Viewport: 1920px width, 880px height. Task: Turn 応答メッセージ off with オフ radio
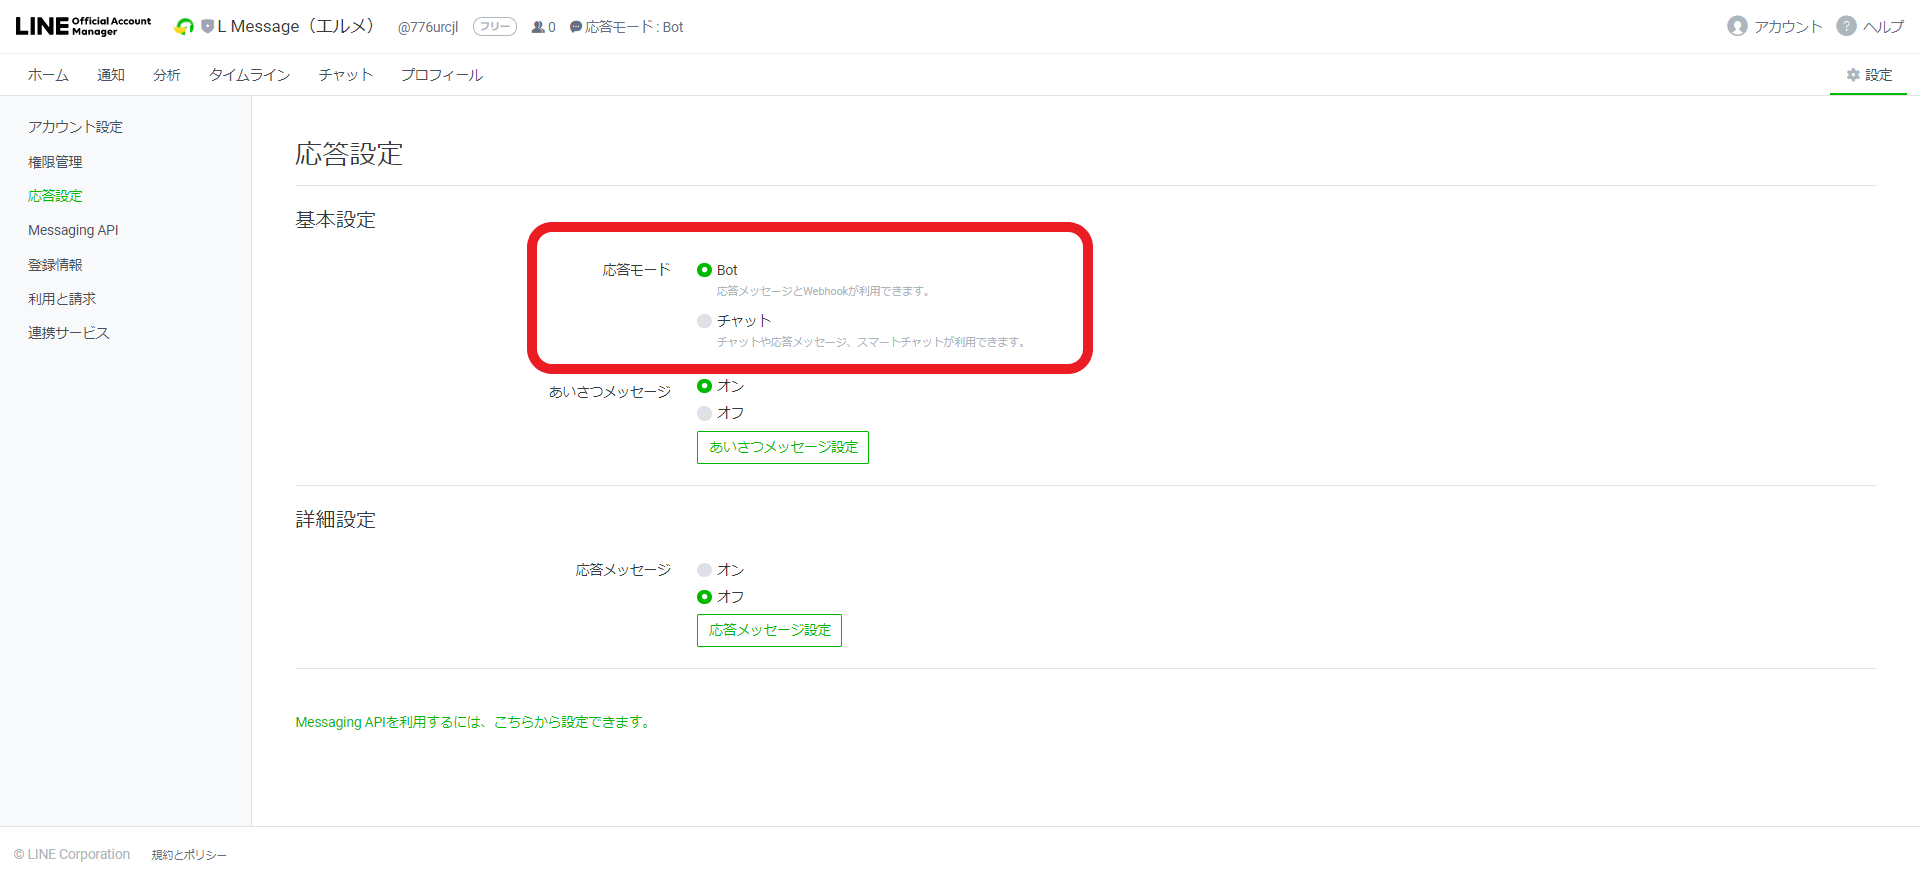(x=704, y=597)
